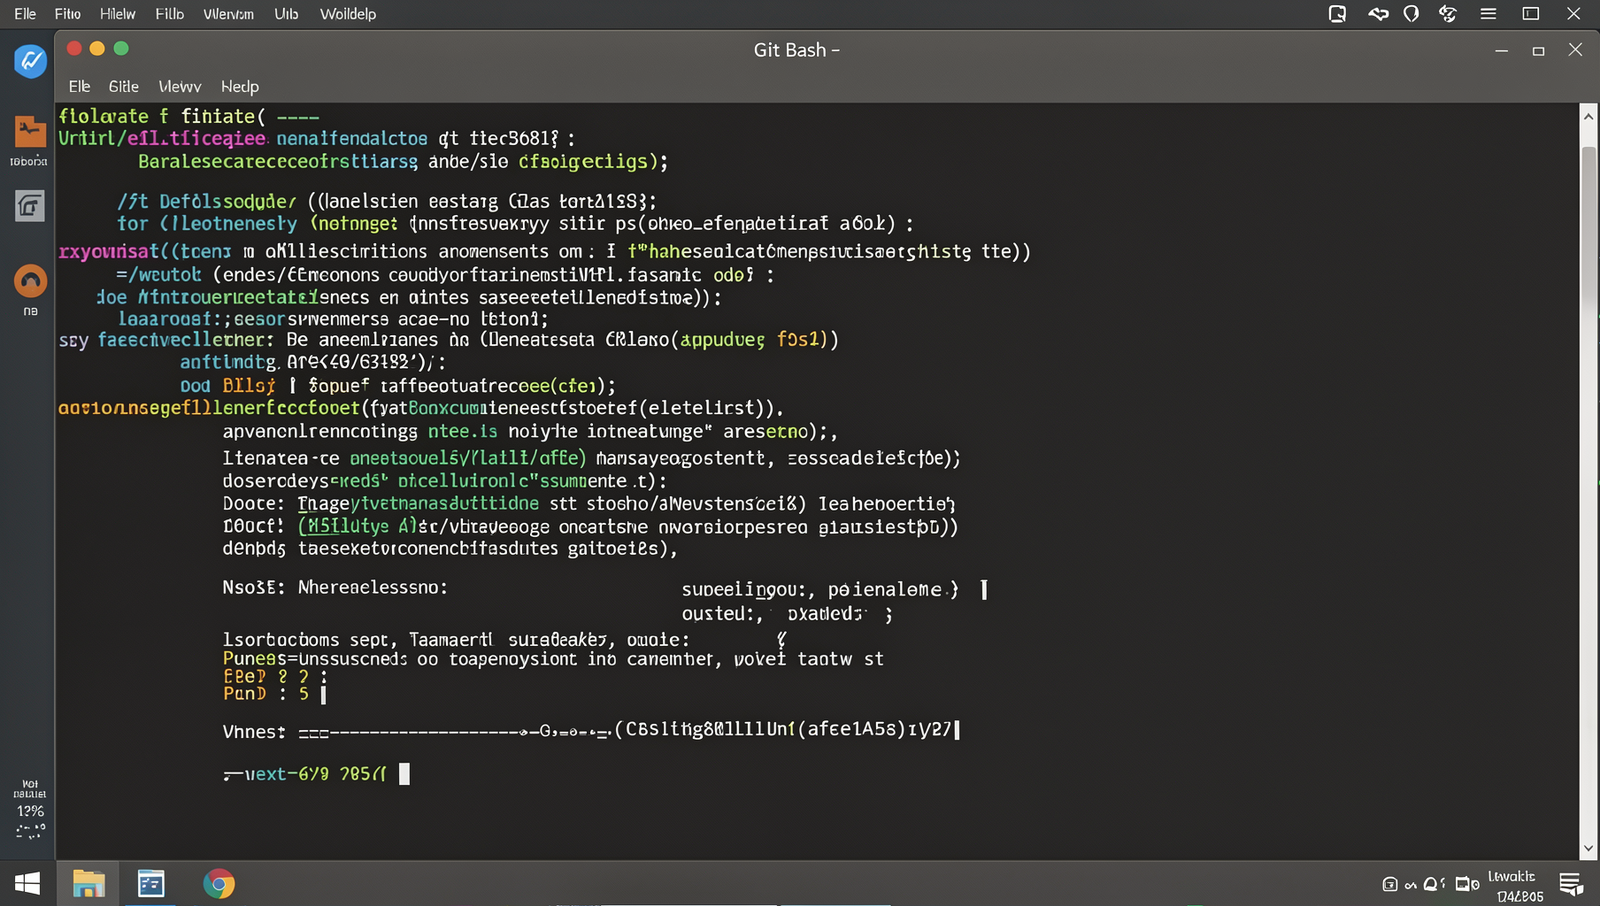
Task: Click the Git Bash window title
Action: pos(796,50)
